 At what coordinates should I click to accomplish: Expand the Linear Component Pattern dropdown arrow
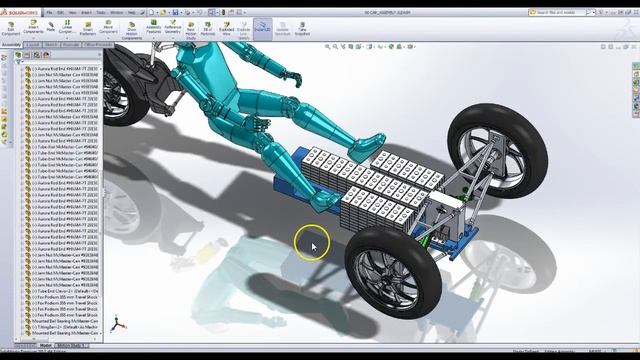tap(67, 38)
